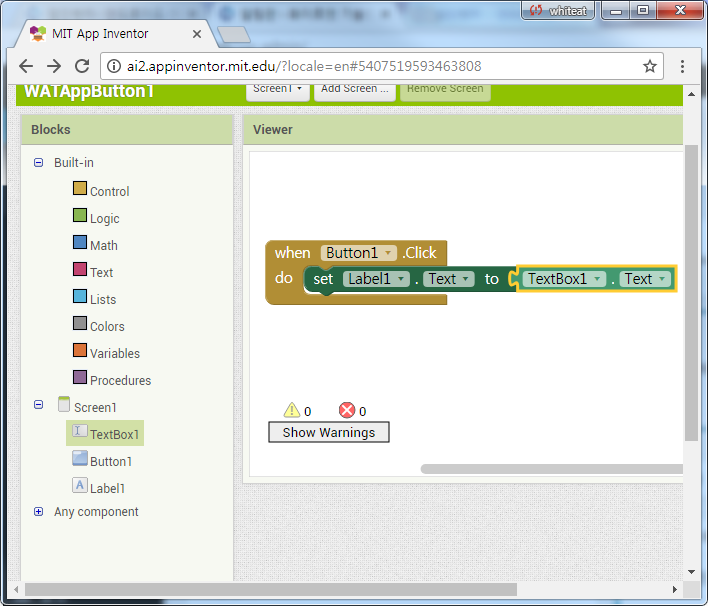Screen dimensions: 708x606
Task: Select the Lists blocks light-blue icon
Action: tap(80, 296)
